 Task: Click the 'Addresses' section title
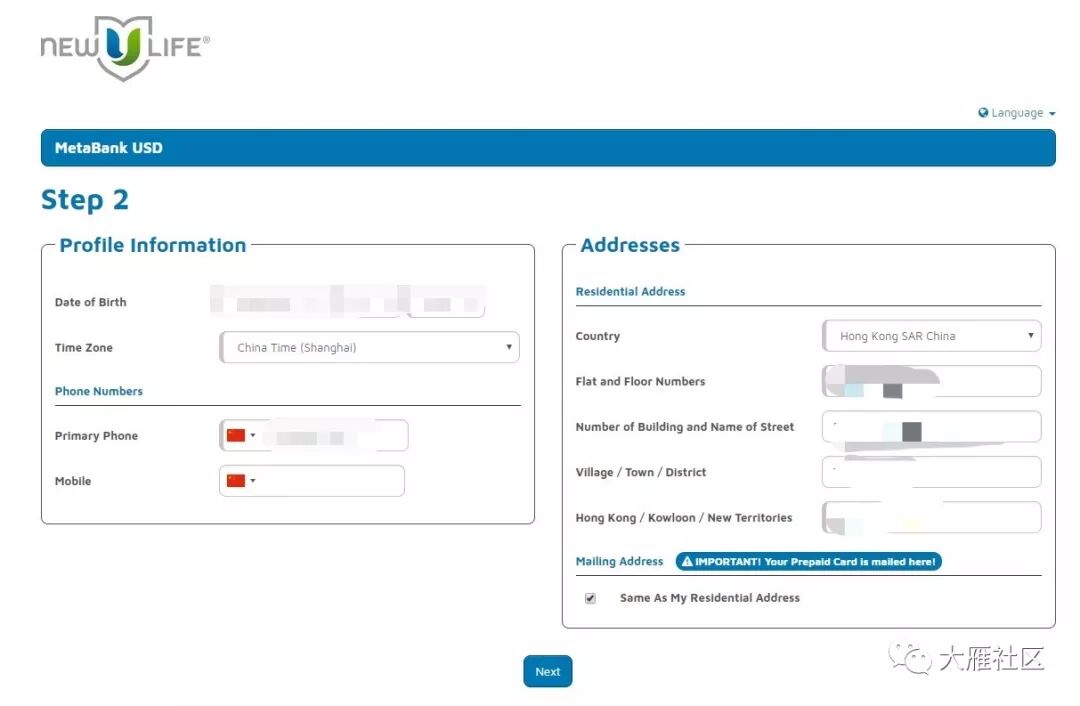630,245
